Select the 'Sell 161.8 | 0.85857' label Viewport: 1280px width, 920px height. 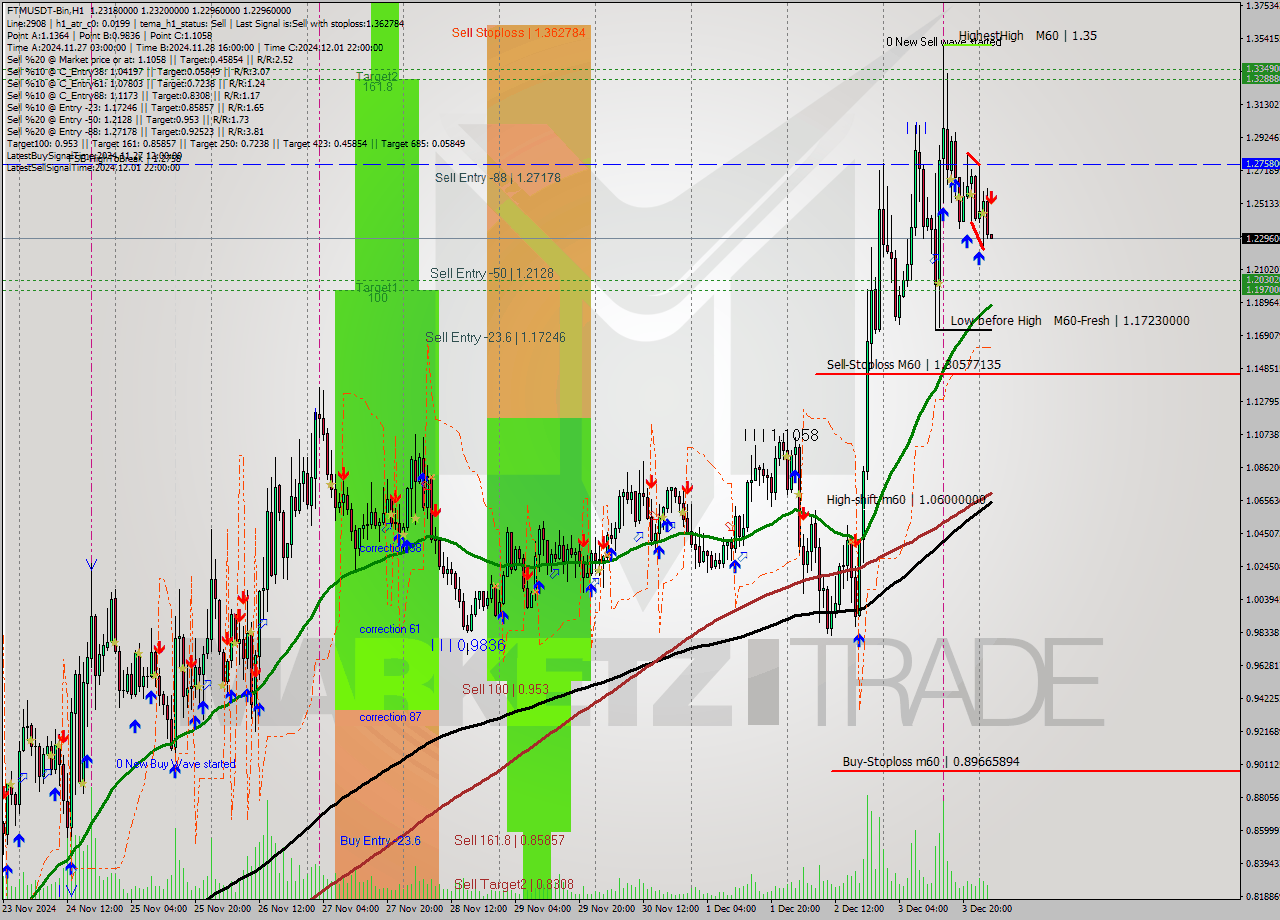509,841
